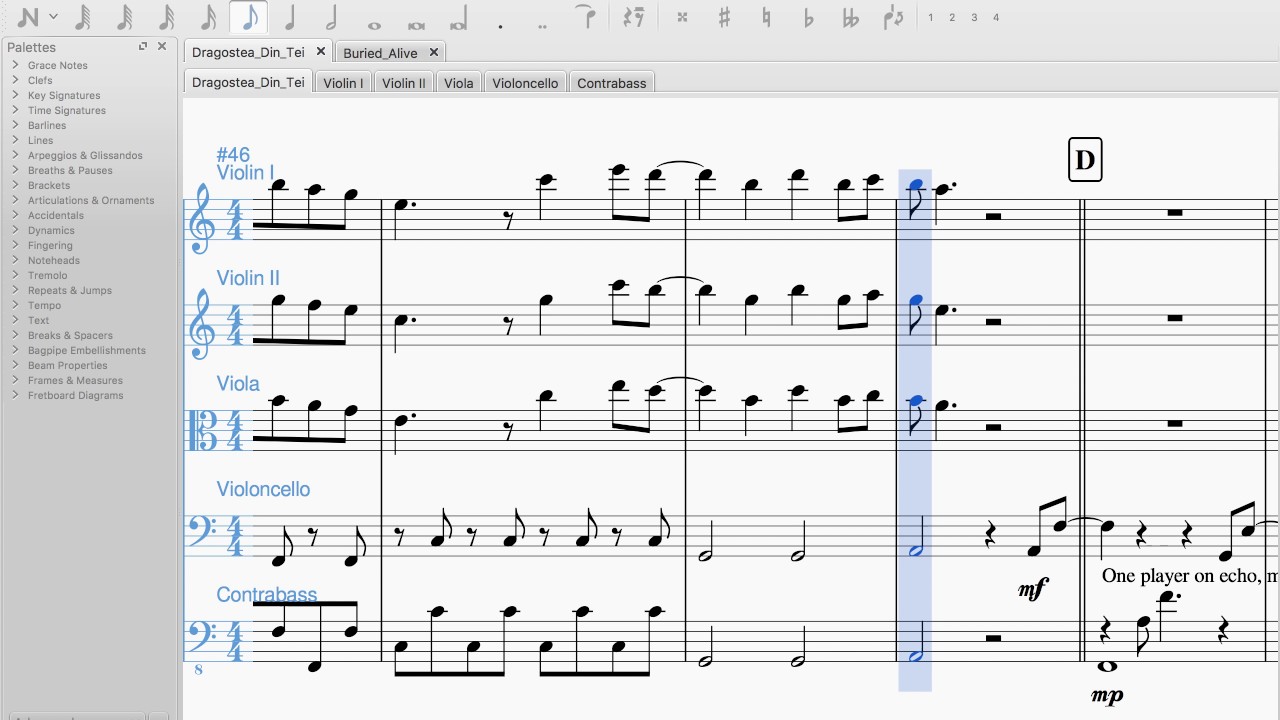1280x720 pixels.
Task: Select the mf dynamic marking
Action: pos(1033,590)
